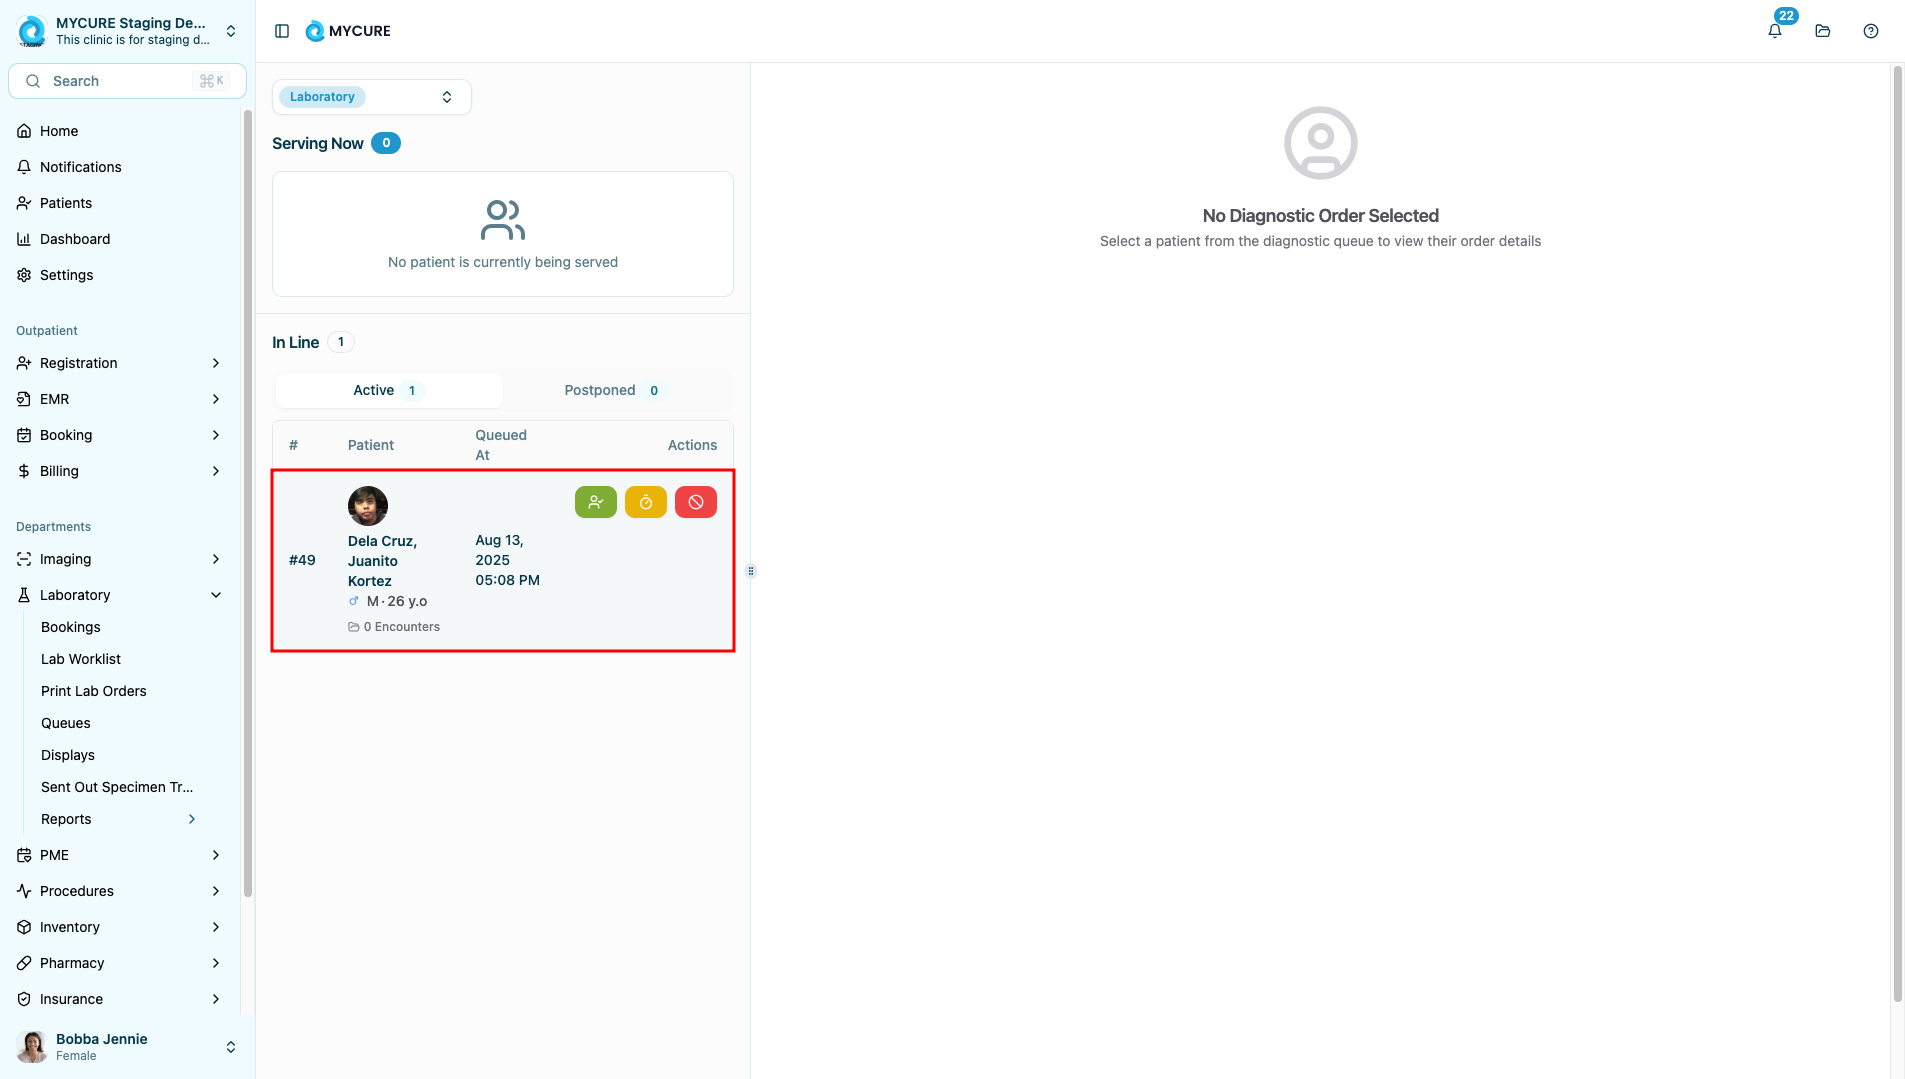Click the yellow postpone timer button
1905x1079 pixels.
click(x=645, y=502)
